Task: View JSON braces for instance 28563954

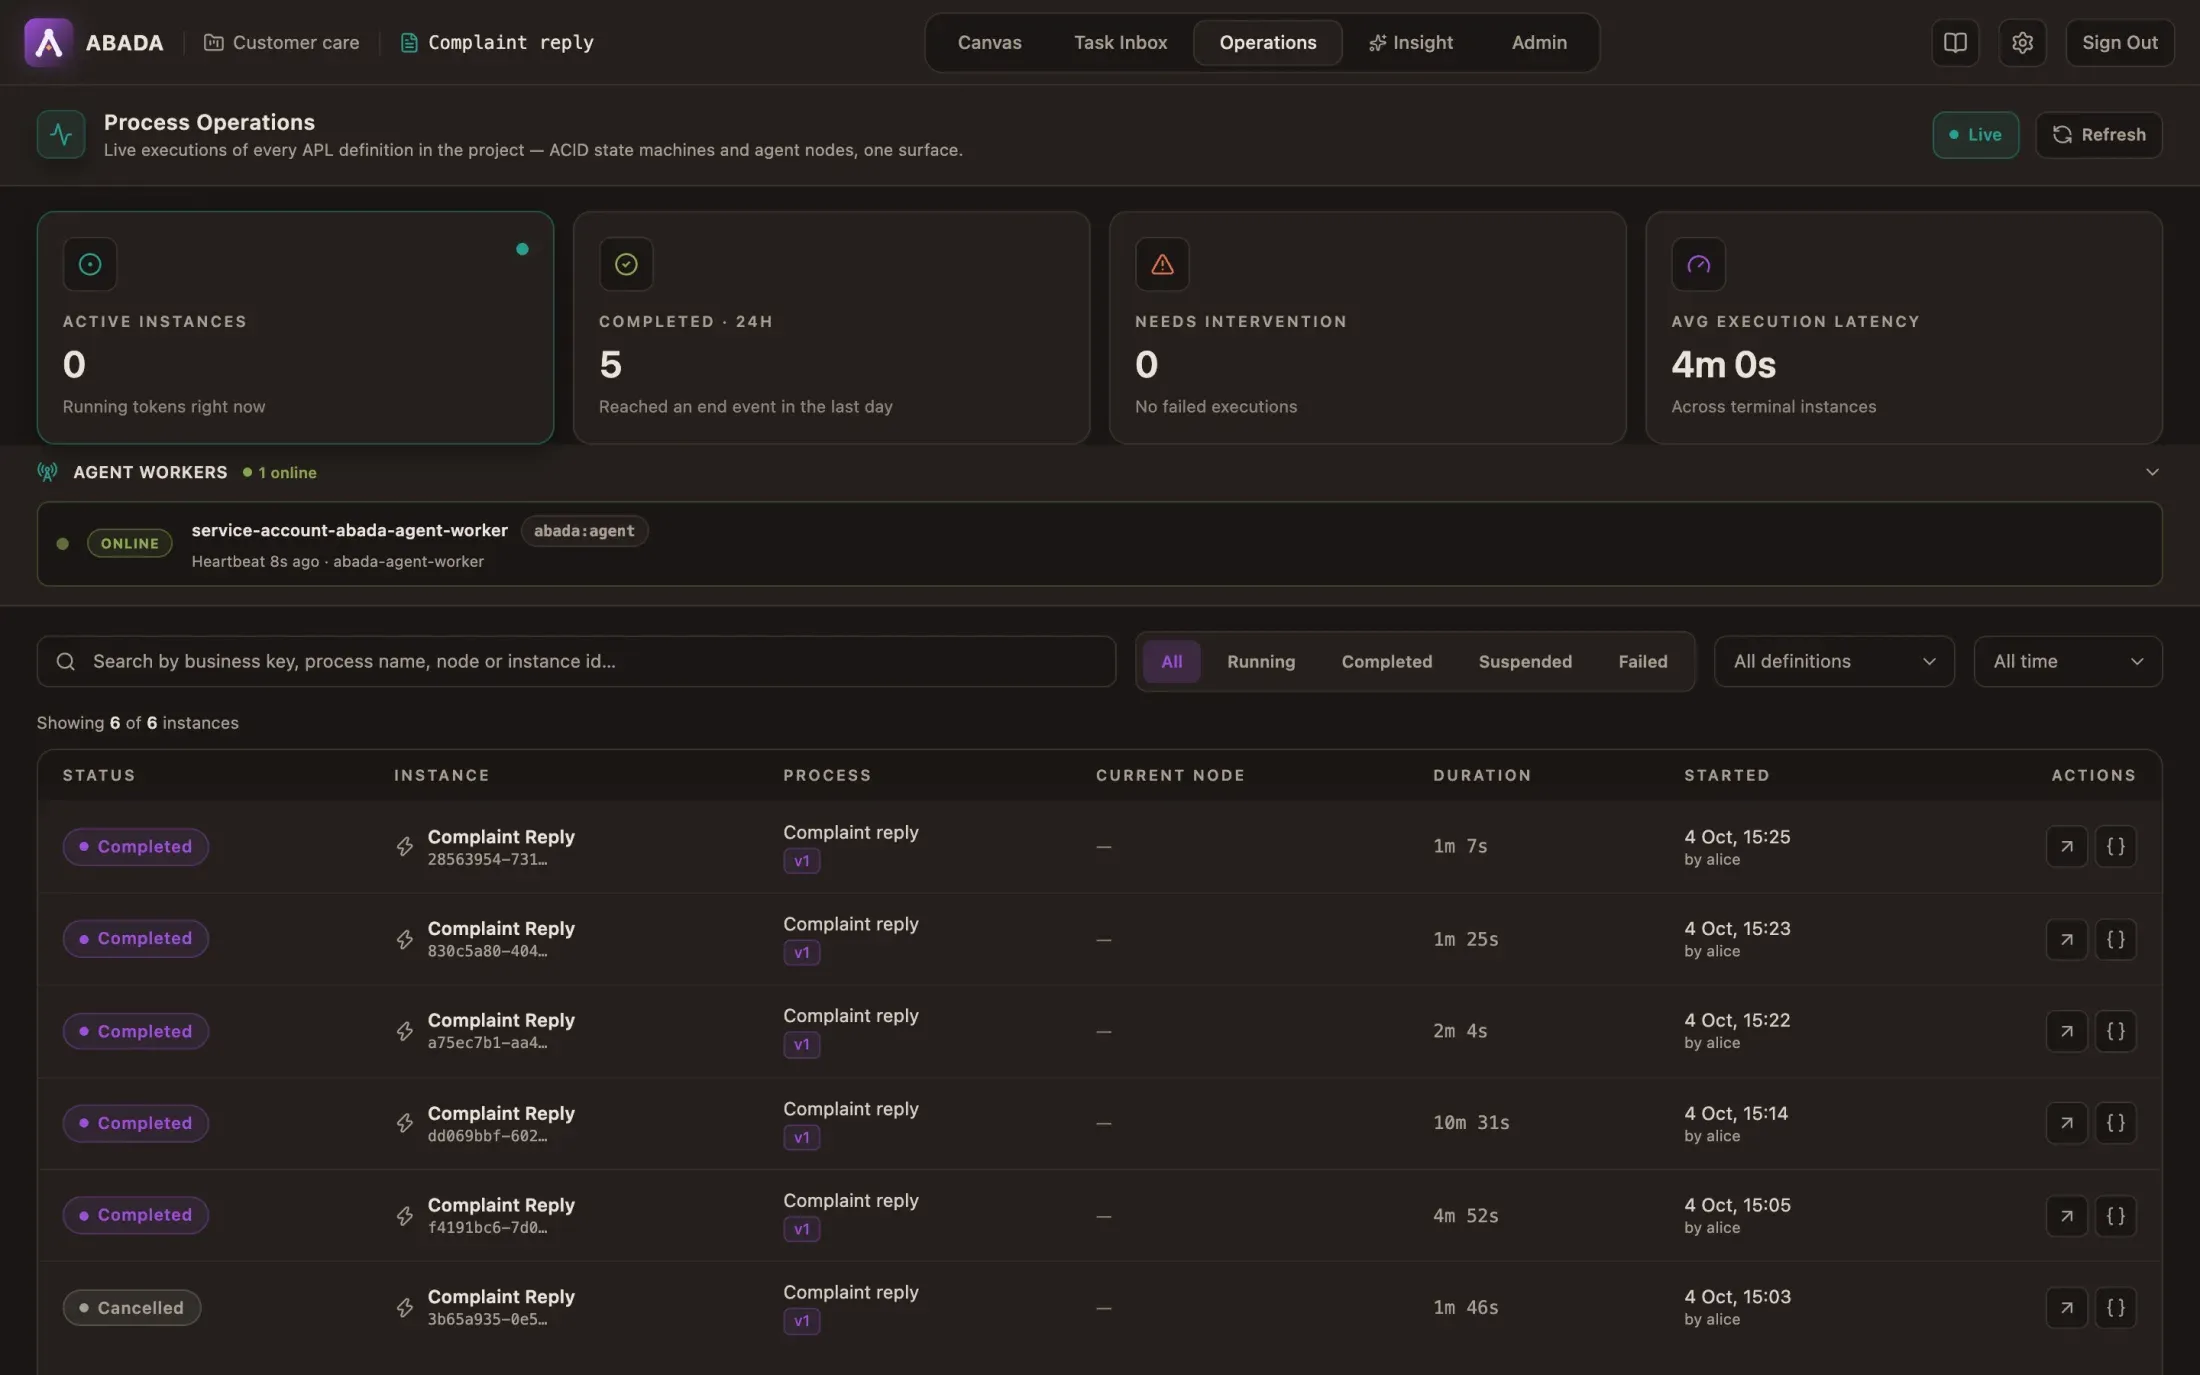Action: [x=2115, y=846]
